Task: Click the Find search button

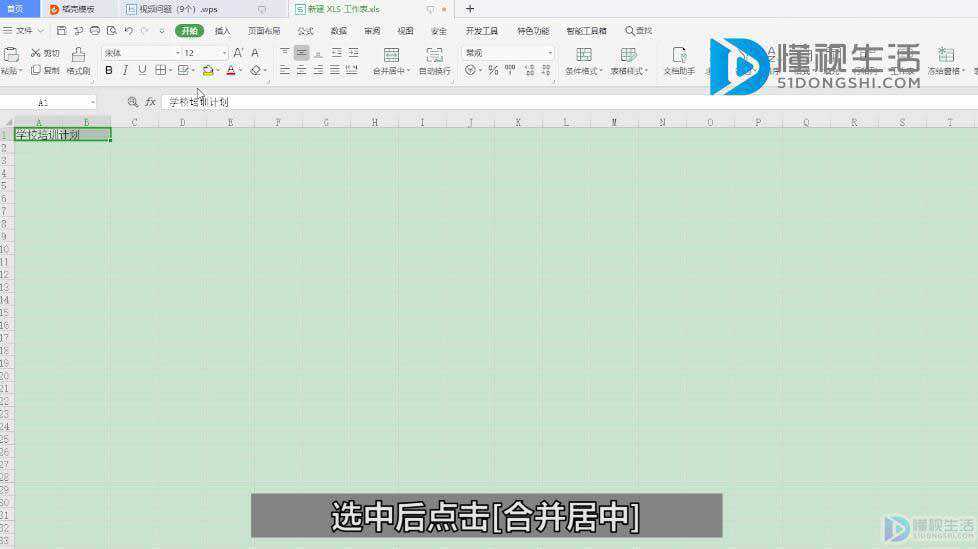Action: (x=639, y=31)
